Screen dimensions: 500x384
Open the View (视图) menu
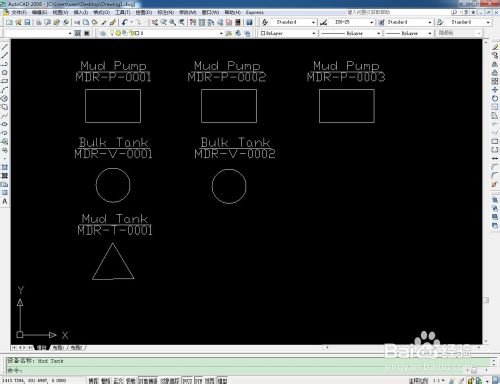60,12
